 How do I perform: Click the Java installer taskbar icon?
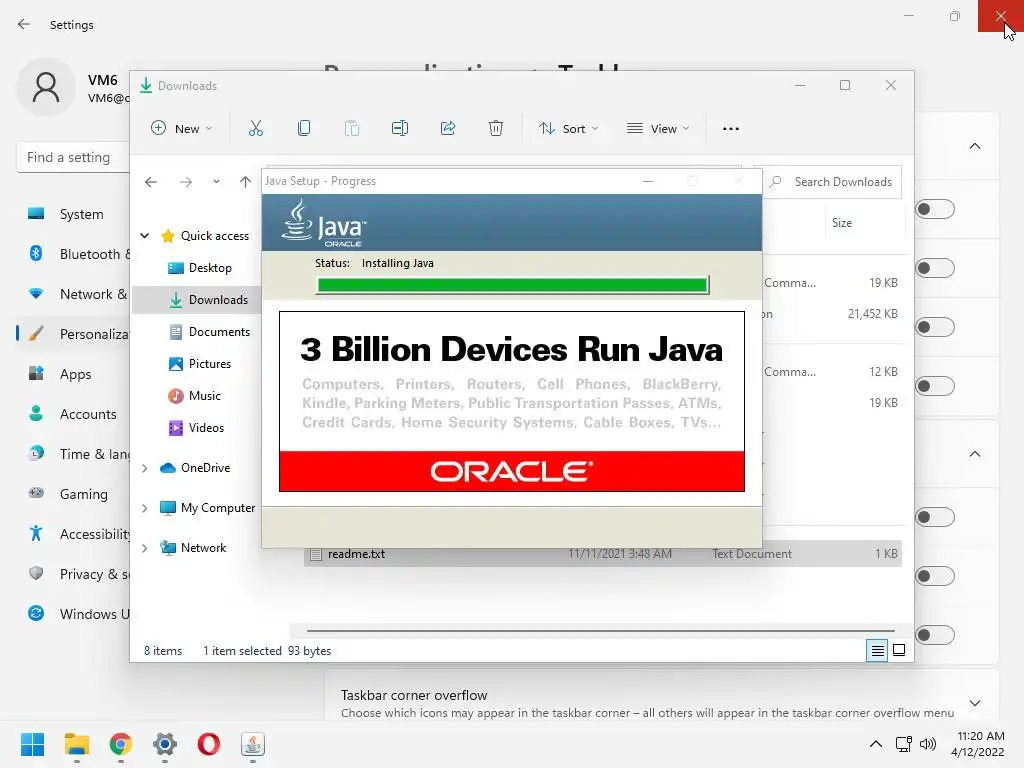point(253,744)
